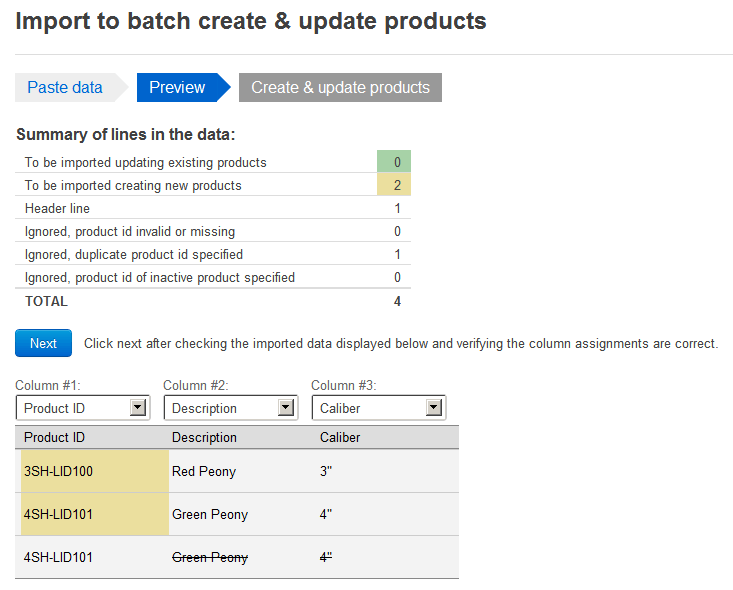Click the Description table column header
The height and width of the screenshot is (590, 733).
coord(204,437)
